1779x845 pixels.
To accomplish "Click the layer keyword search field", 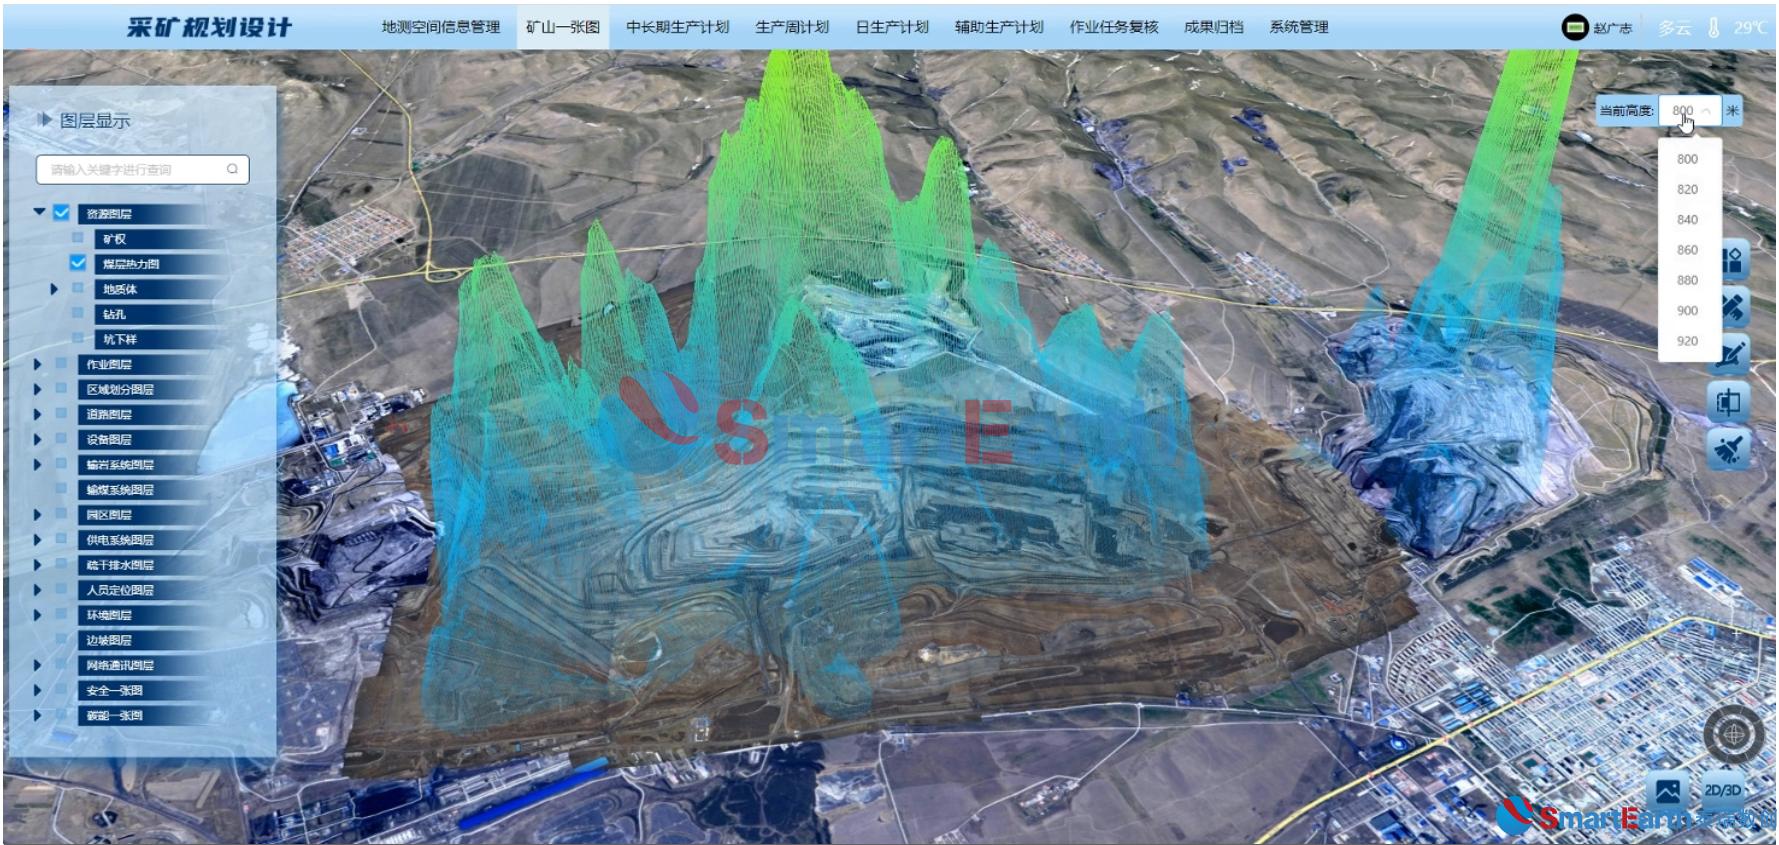I will click(x=130, y=169).
